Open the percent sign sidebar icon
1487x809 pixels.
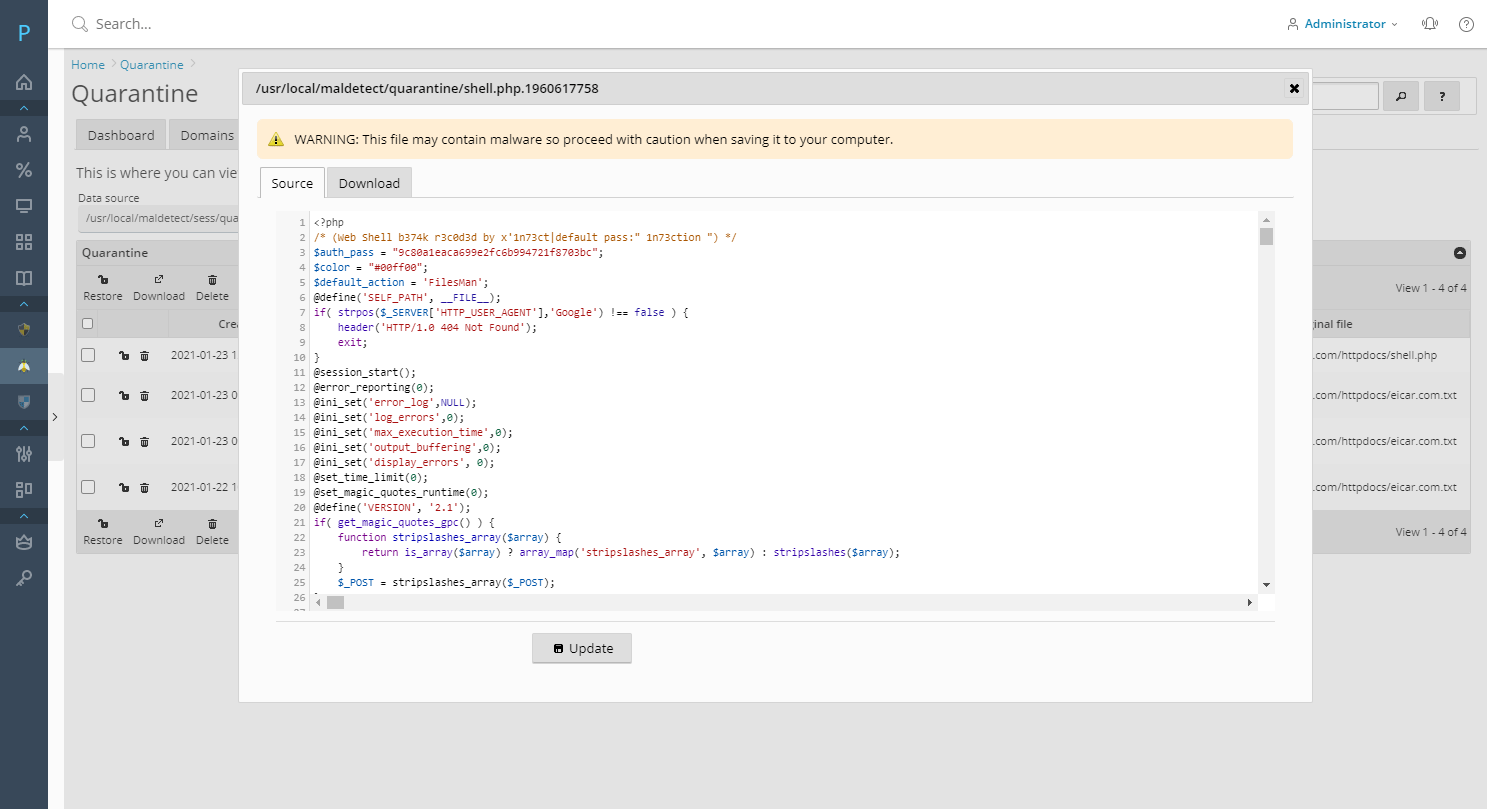24,170
